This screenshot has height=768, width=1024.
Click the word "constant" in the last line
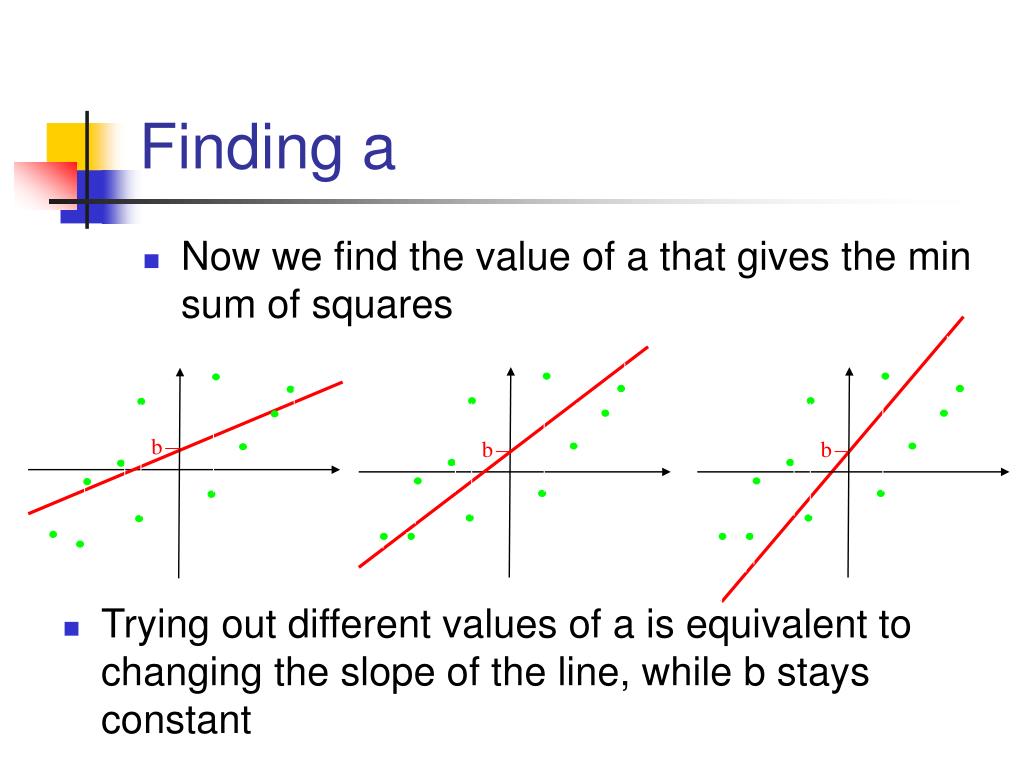point(176,720)
